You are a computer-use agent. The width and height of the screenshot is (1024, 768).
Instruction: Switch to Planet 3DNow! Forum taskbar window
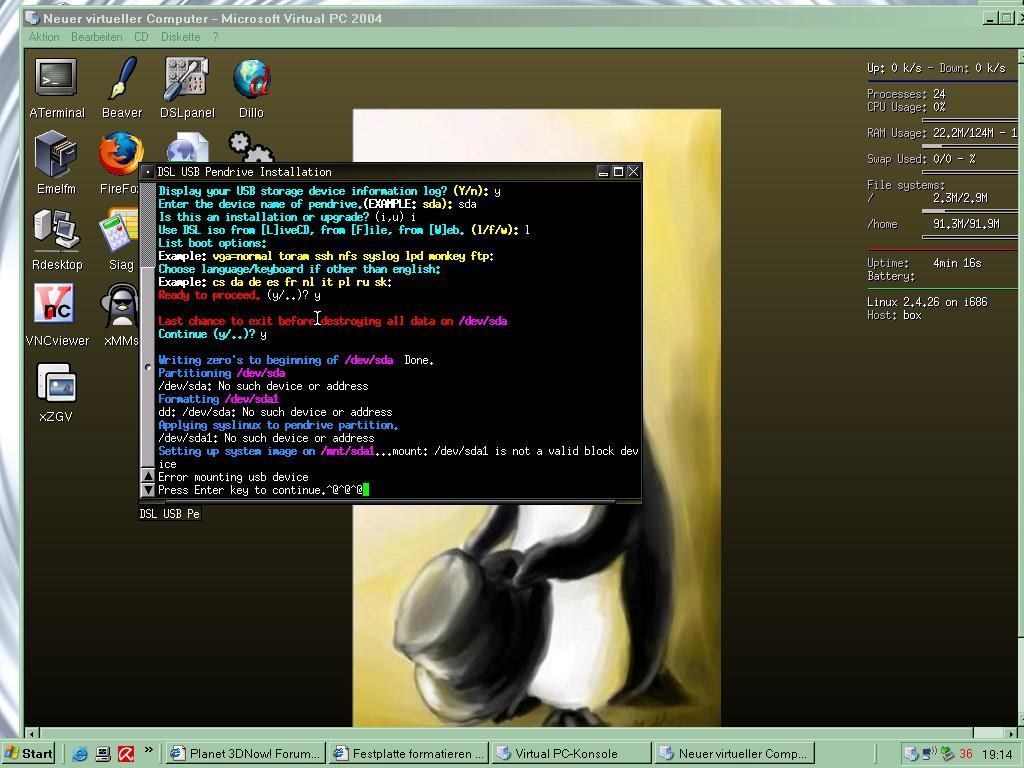tap(244, 754)
